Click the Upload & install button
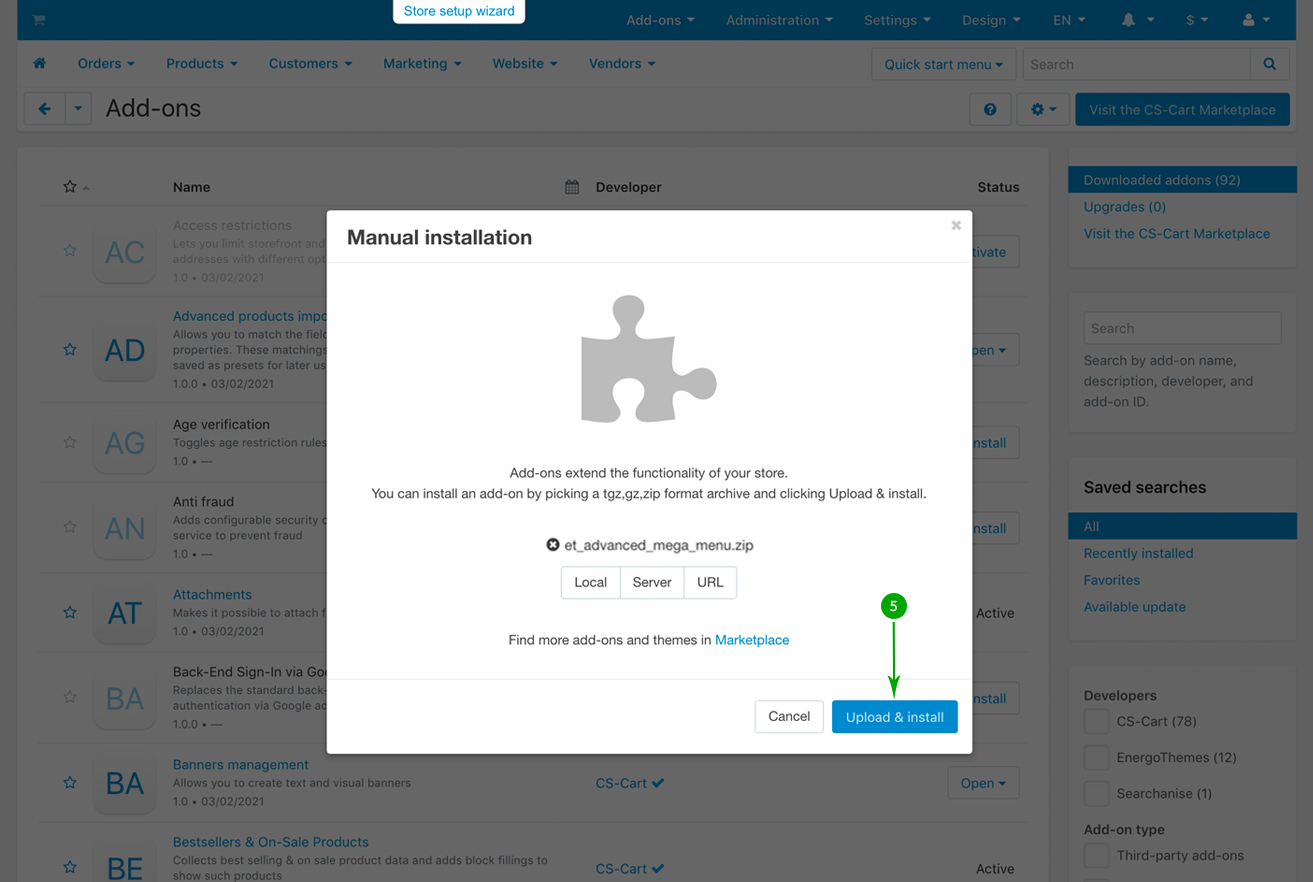1313x882 pixels. 894,717
